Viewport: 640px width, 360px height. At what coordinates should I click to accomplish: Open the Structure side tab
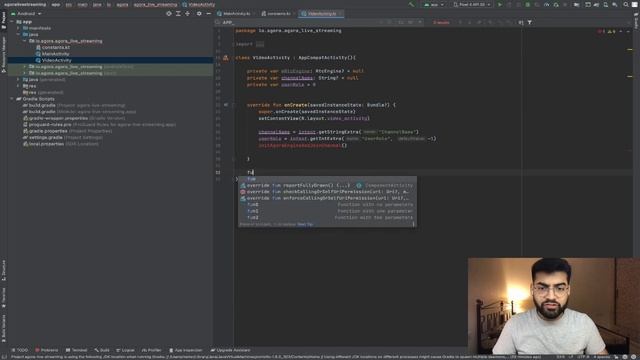pyautogui.click(x=4, y=270)
